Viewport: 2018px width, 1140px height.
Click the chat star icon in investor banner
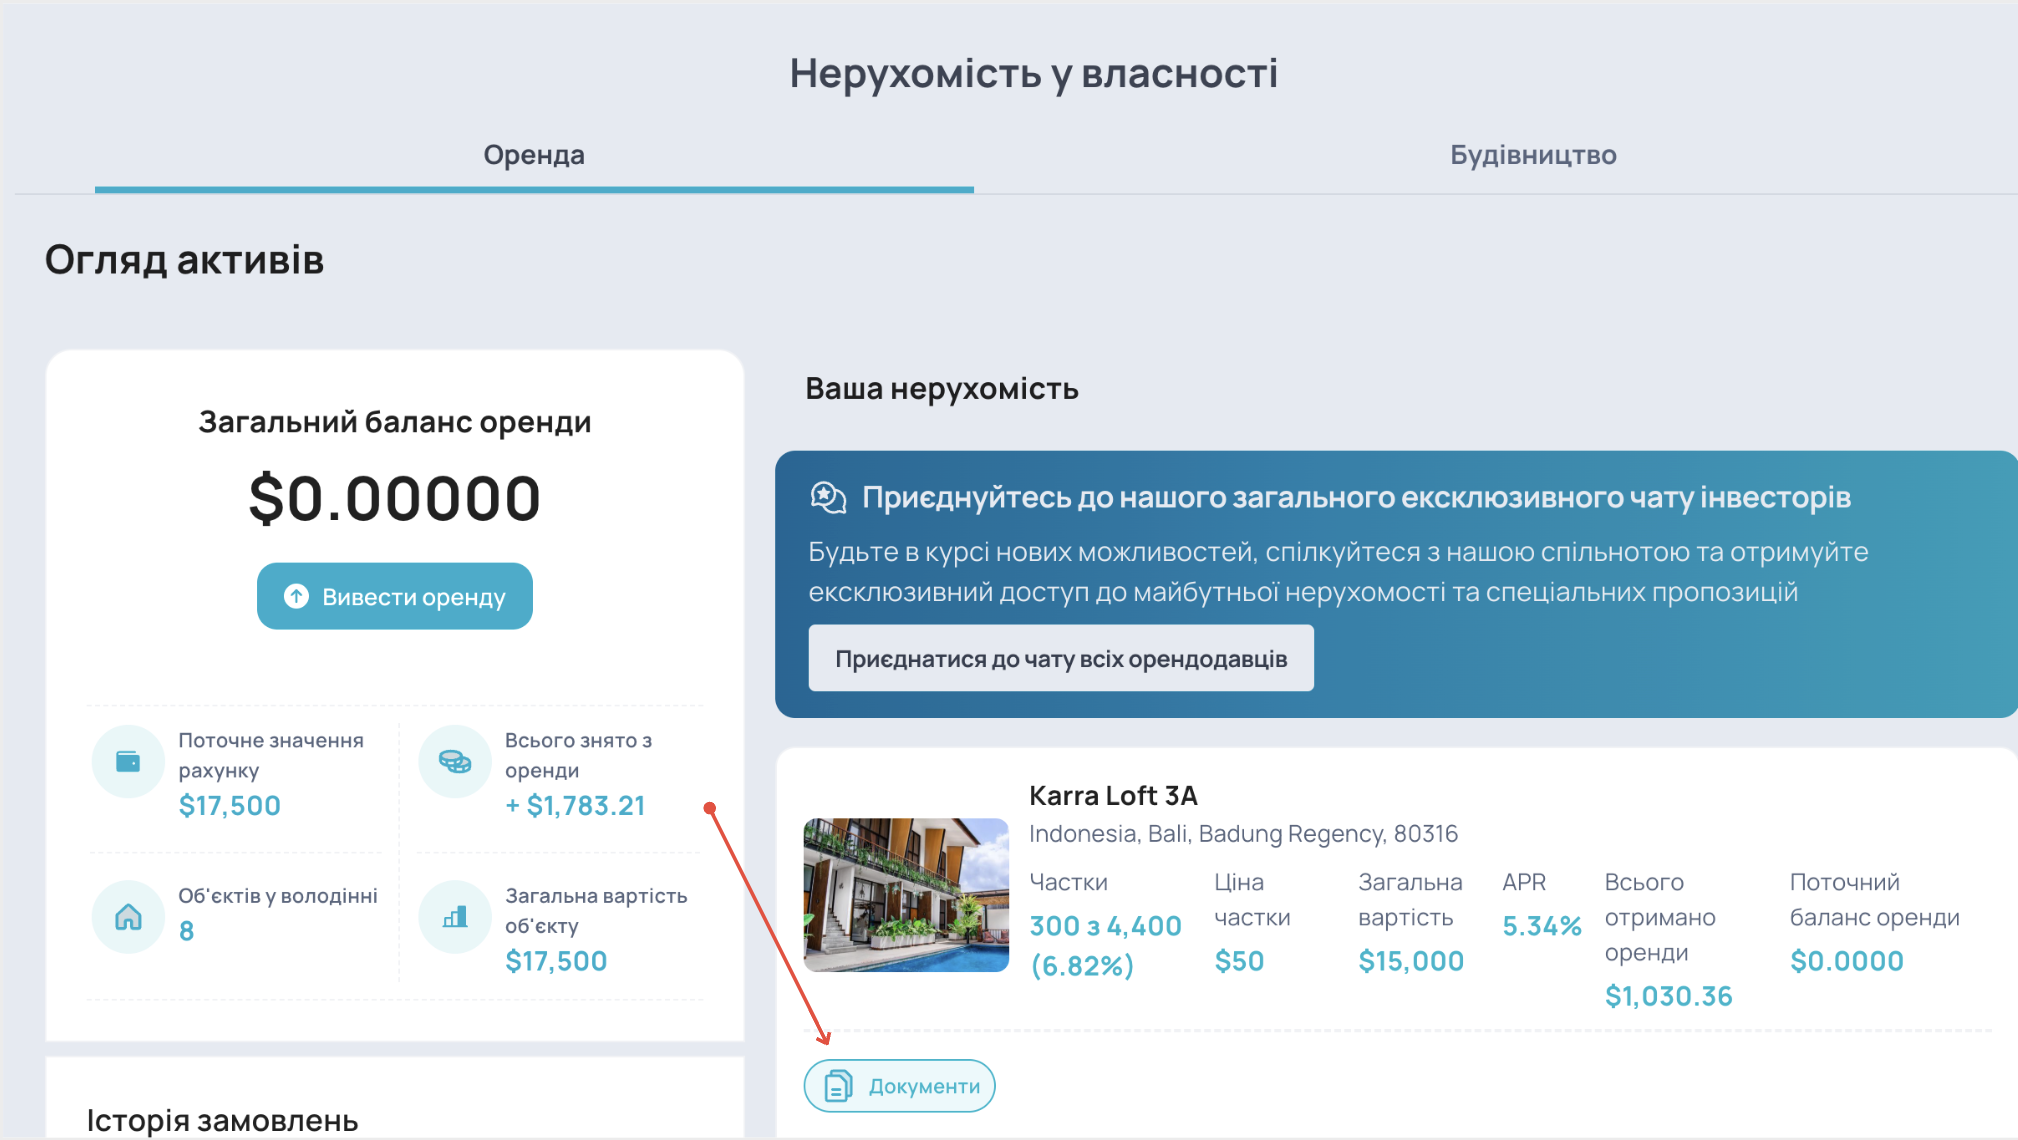click(828, 497)
